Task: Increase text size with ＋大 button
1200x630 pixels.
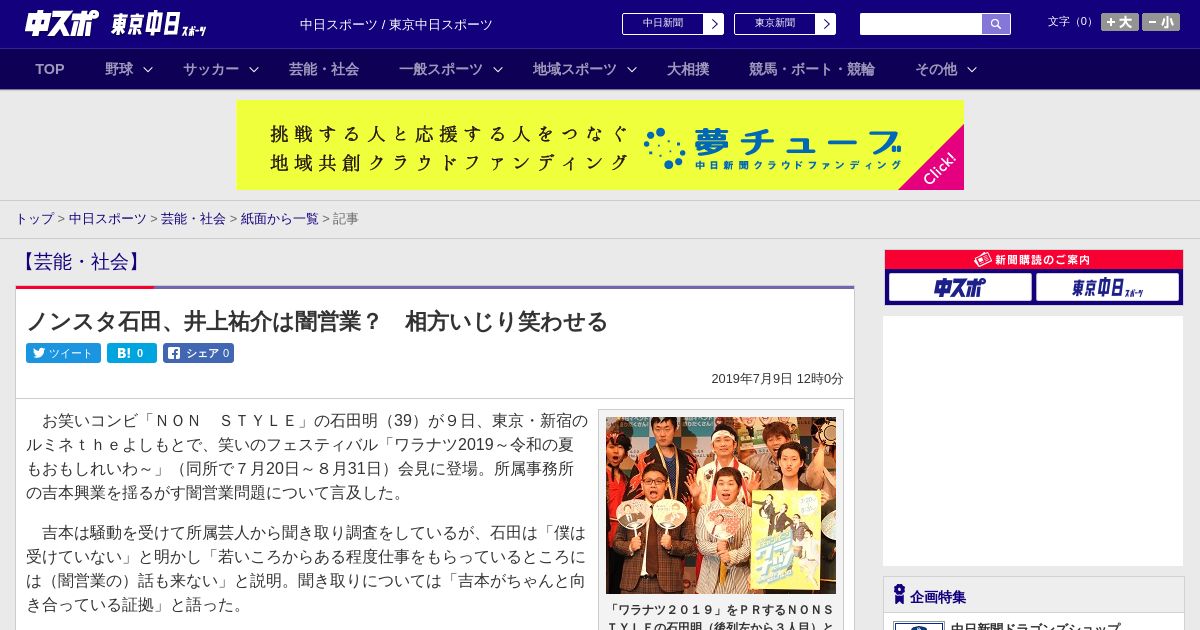Action: [x=1120, y=22]
